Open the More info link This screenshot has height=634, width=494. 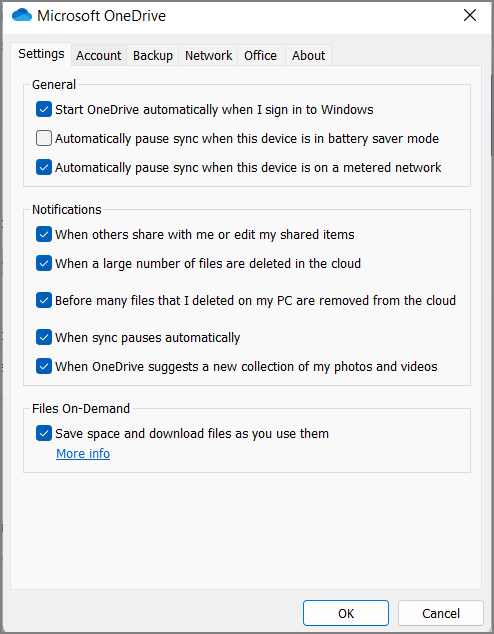tap(83, 454)
